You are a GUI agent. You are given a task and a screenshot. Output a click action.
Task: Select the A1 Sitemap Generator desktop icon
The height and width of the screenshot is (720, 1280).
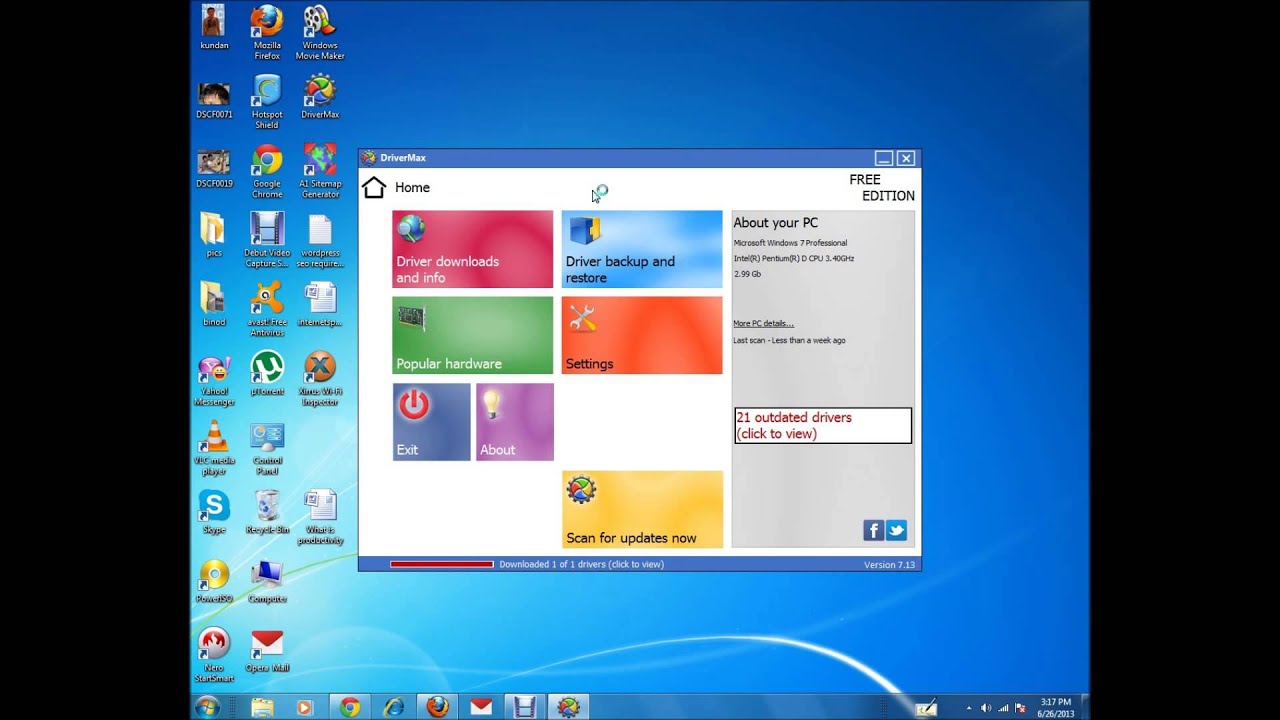click(320, 172)
